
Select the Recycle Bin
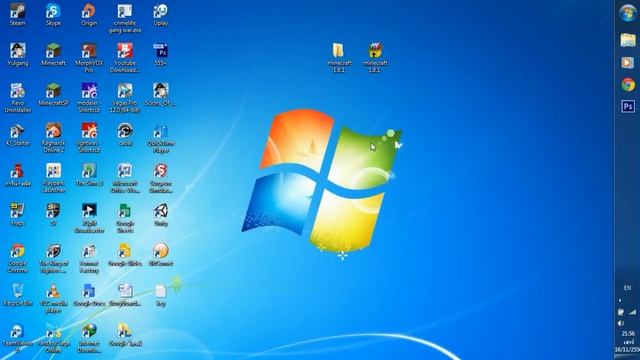18,294
